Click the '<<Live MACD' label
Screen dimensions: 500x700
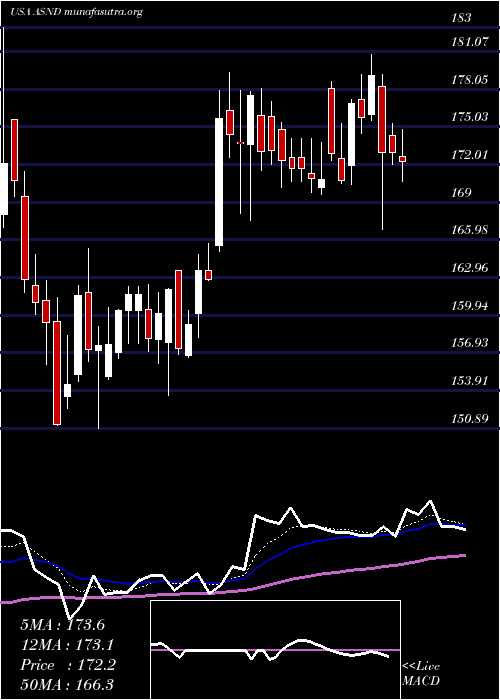tap(421, 674)
